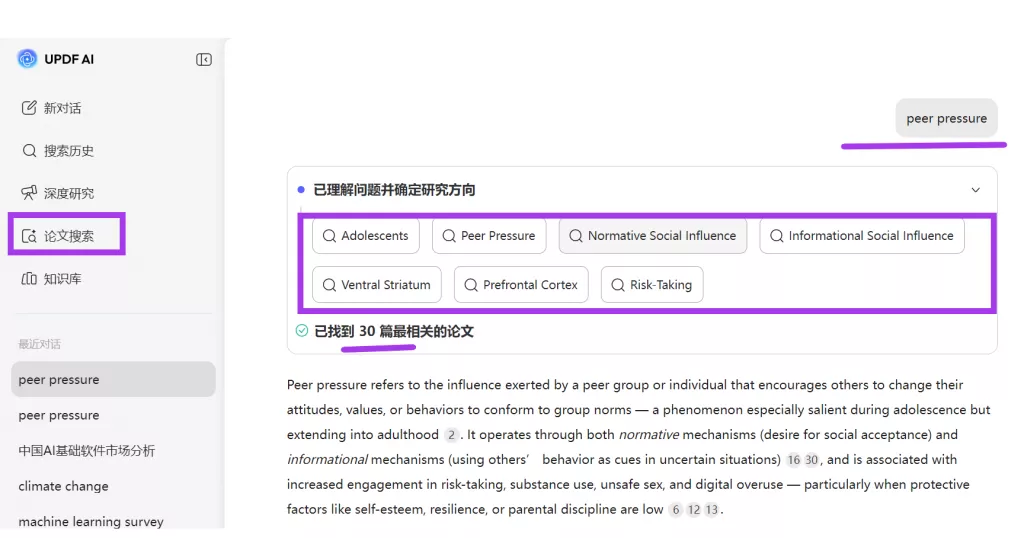Open 搜索历史 search history
The height and width of the screenshot is (538, 1024).
click(x=68, y=151)
